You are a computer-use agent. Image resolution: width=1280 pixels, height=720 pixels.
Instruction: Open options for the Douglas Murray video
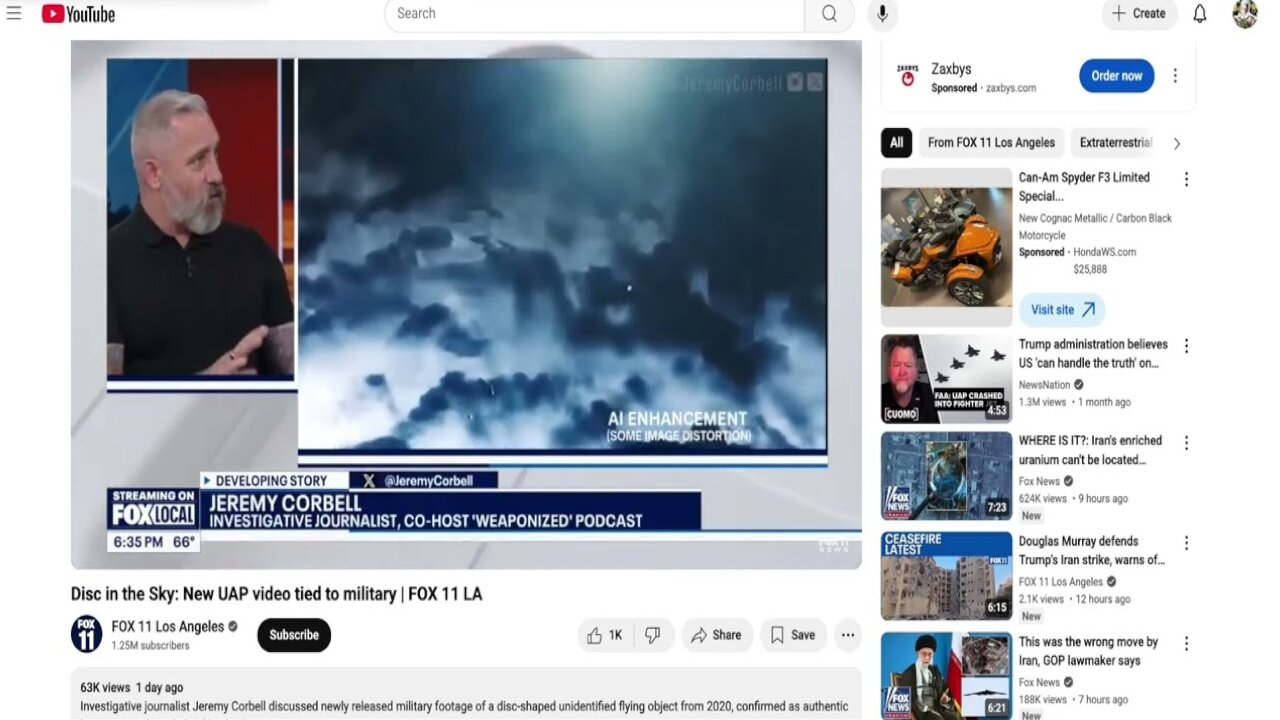point(1186,543)
